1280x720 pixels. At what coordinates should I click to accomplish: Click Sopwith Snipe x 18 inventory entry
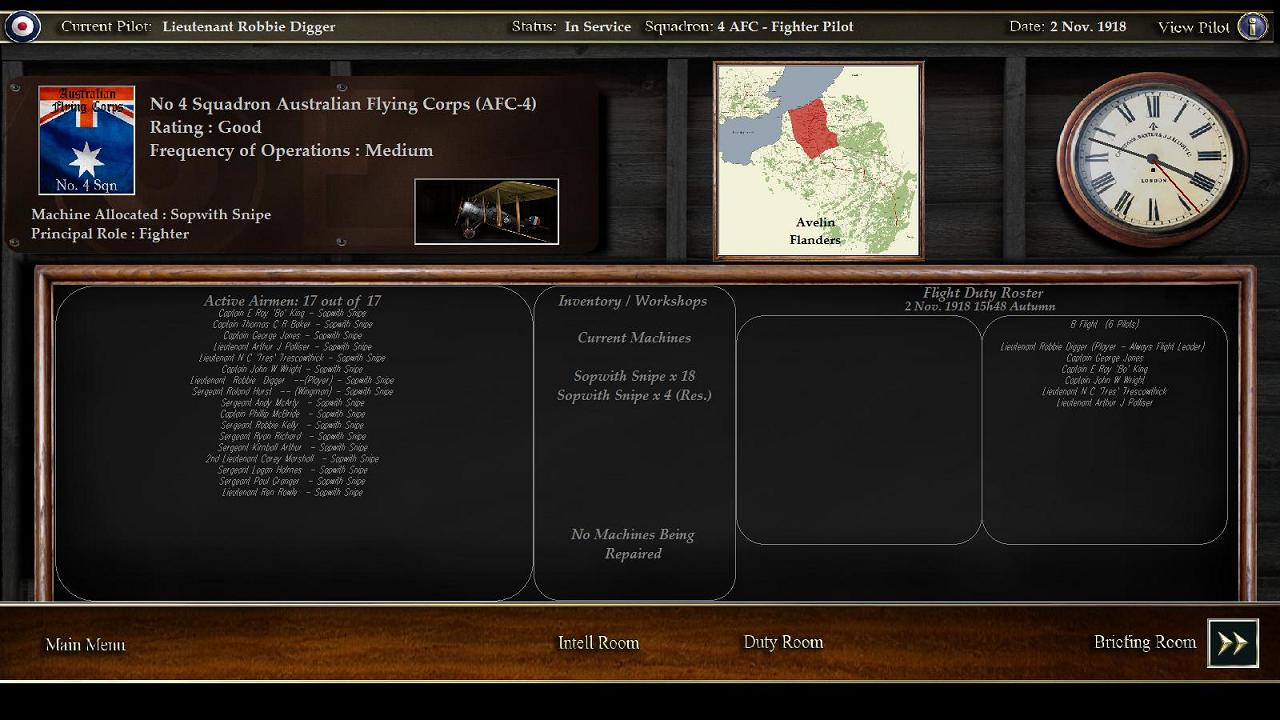634,376
